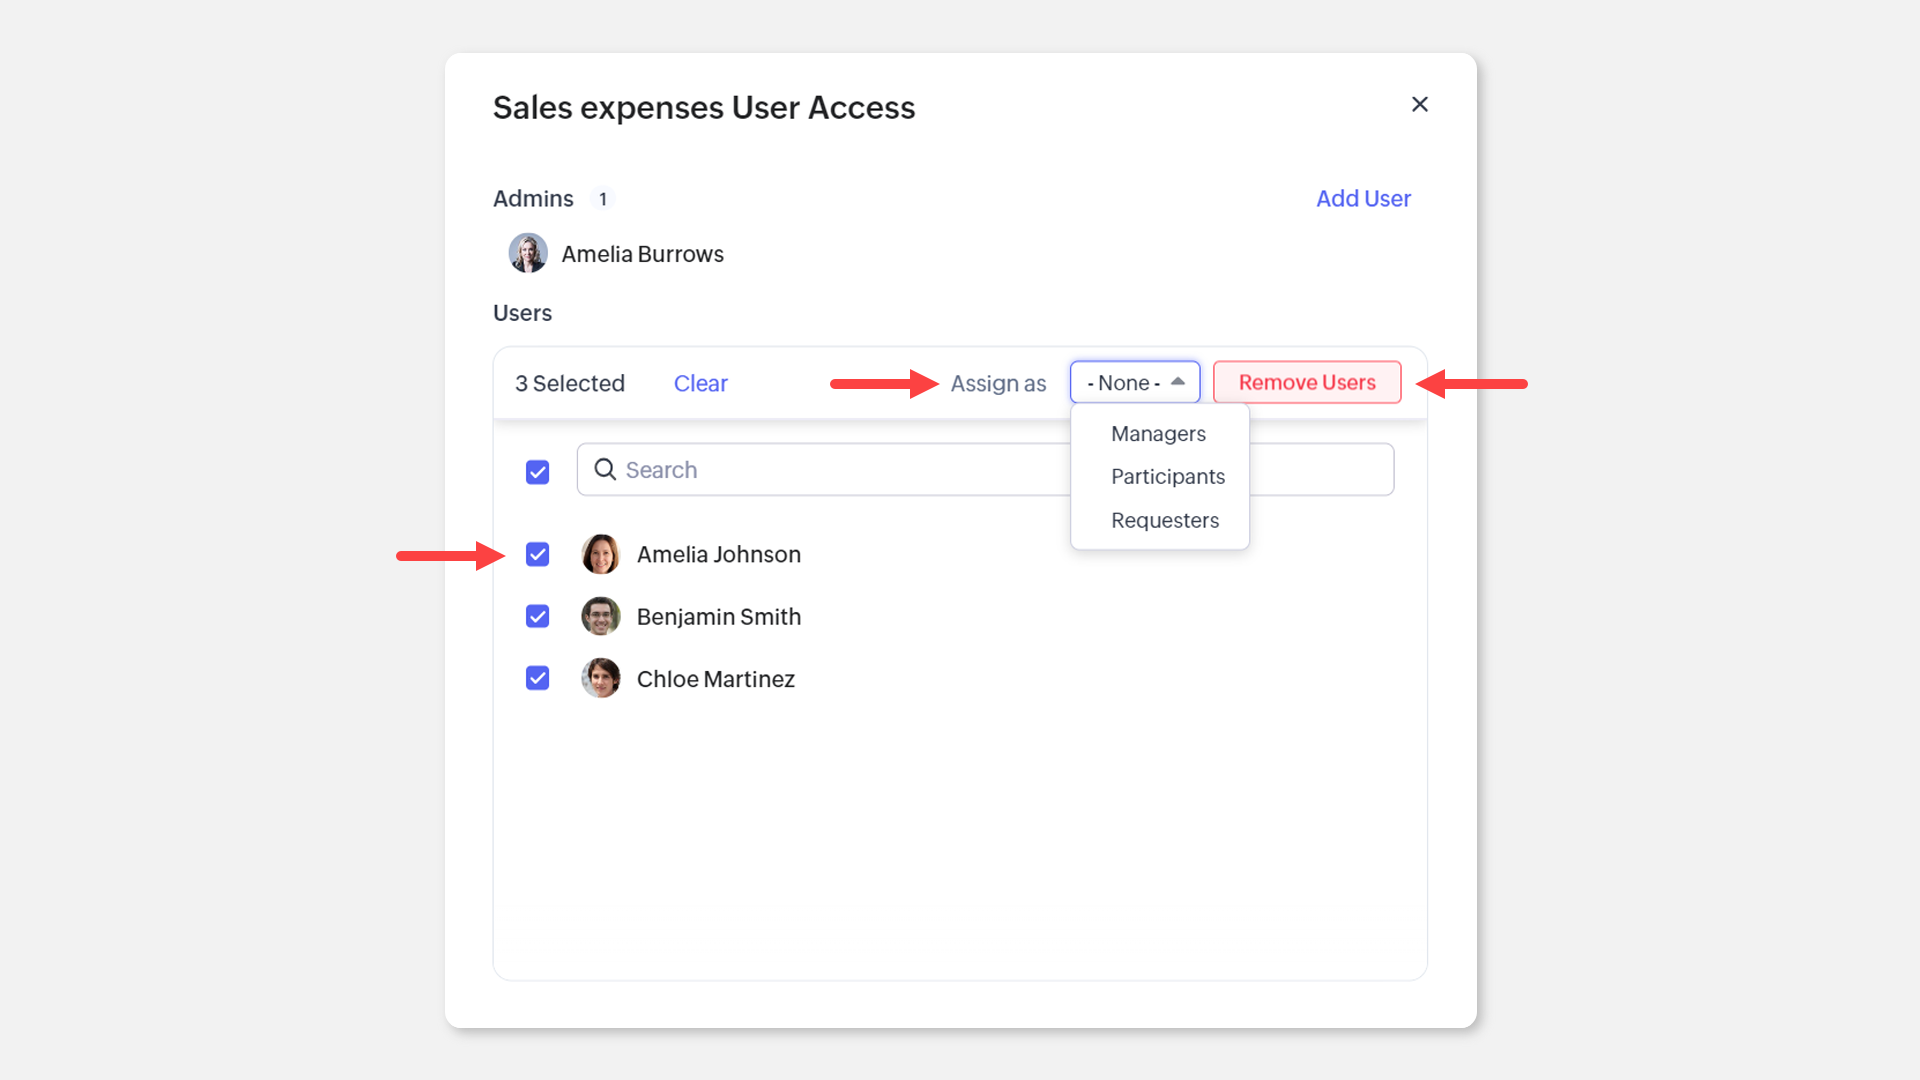
Task: Deselect Benjamin Smith checkbox
Action: 537,616
